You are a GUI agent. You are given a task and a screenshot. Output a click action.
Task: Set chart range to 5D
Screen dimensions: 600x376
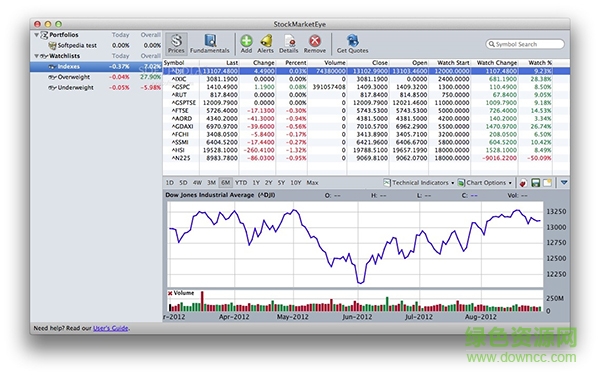coord(183,183)
